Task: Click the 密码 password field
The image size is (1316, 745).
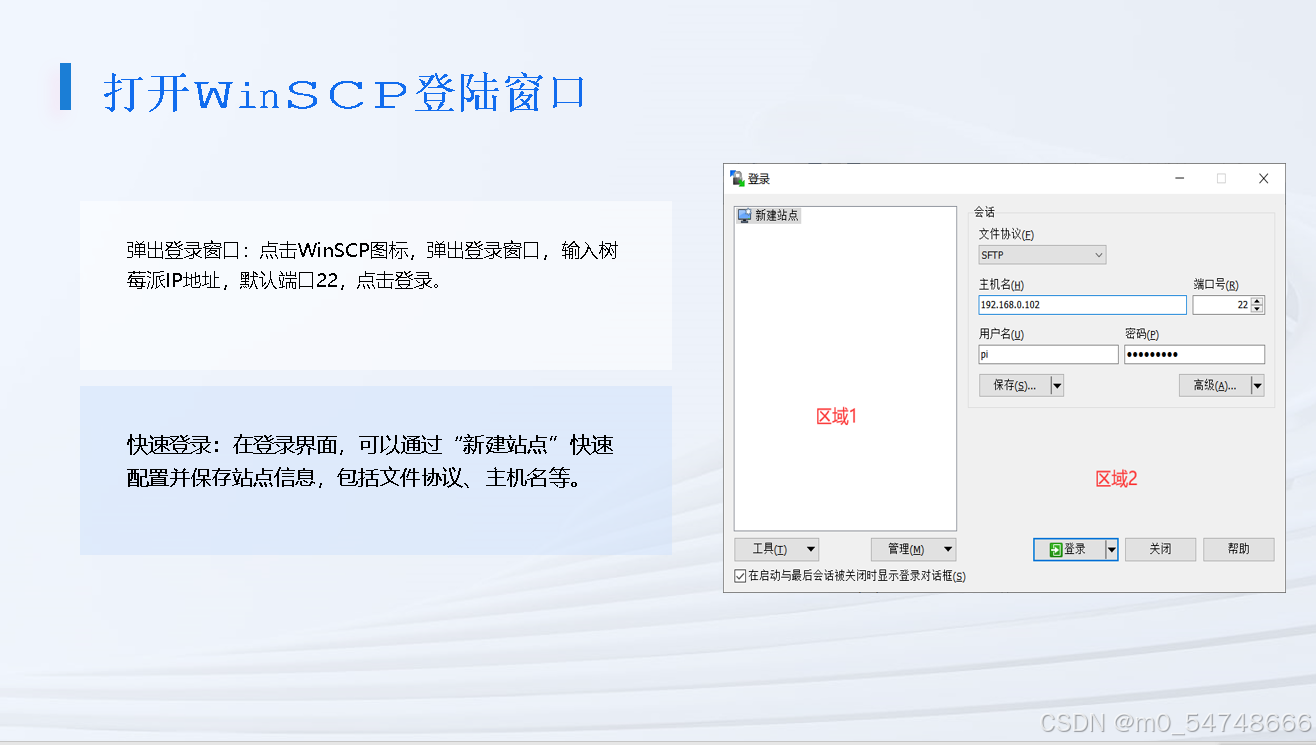Action: click(x=1194, y=355)
